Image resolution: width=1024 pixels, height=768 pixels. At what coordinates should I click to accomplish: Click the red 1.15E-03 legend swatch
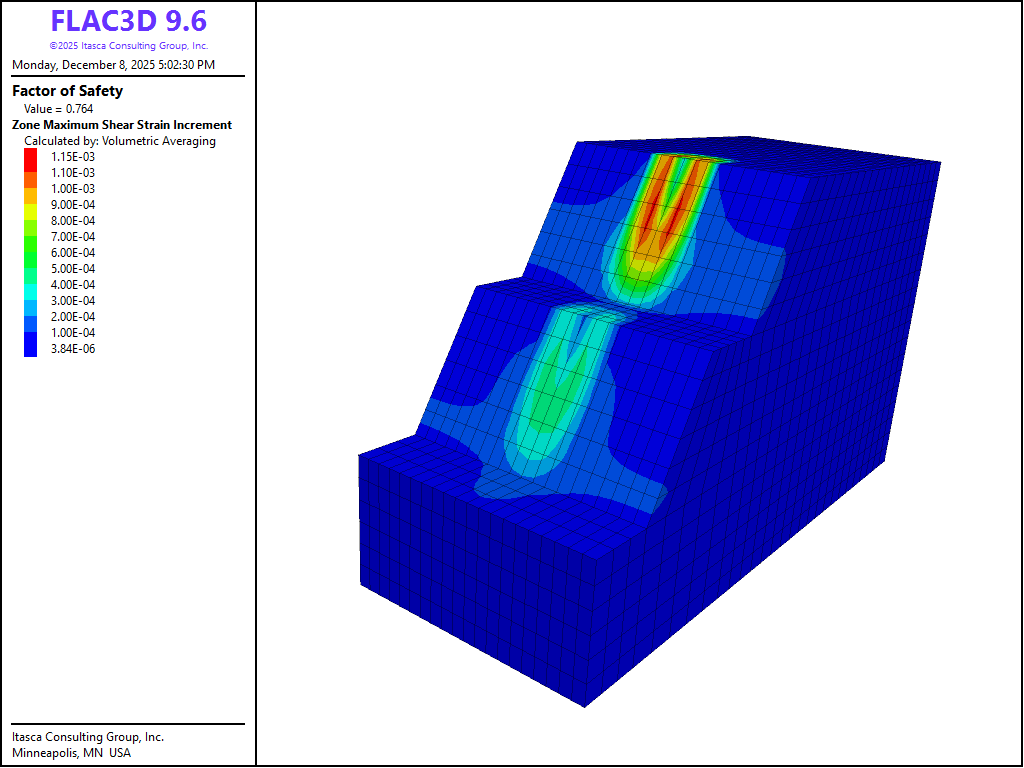[30, 157]
